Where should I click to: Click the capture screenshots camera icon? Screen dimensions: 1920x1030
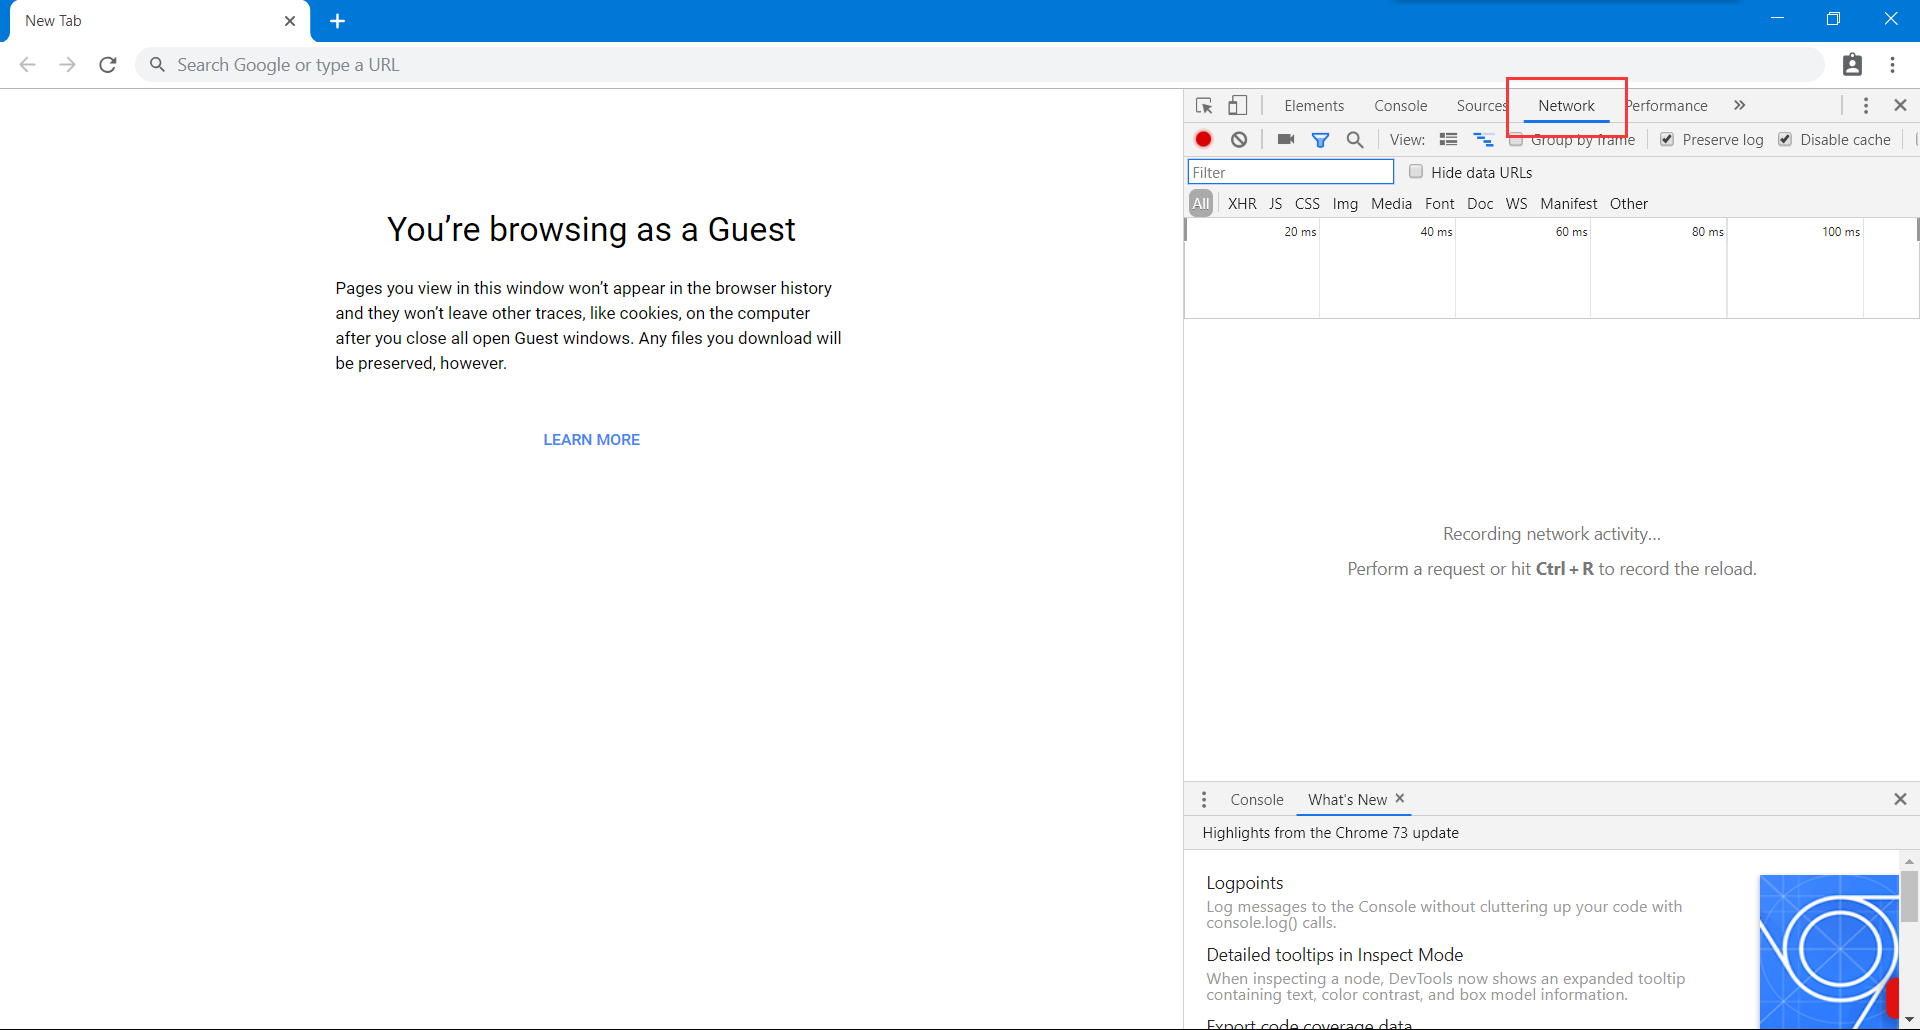click(x=1286, y=140)
